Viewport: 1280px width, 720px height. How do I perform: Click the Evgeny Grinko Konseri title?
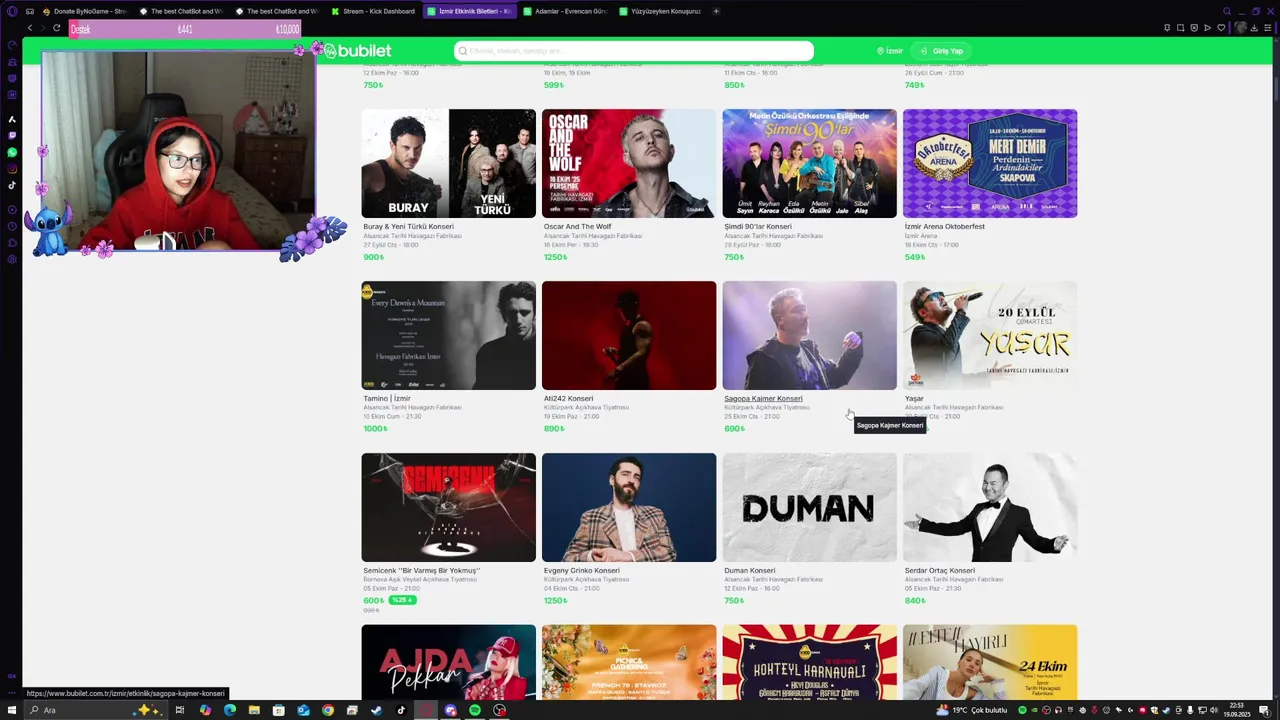click(582, 570)
